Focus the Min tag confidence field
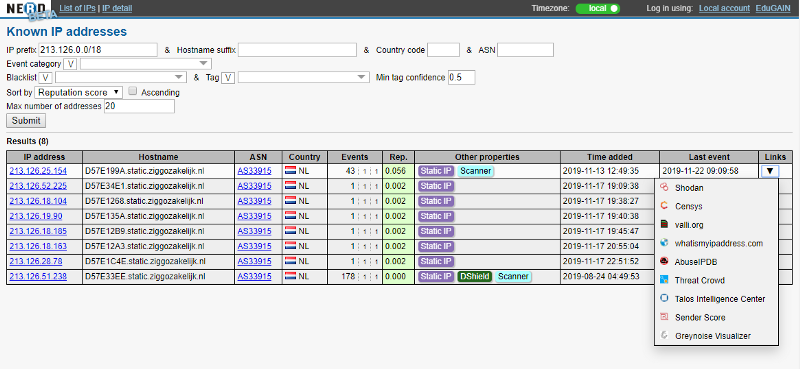This screenshot has width=800, height=369. (462, 78)
